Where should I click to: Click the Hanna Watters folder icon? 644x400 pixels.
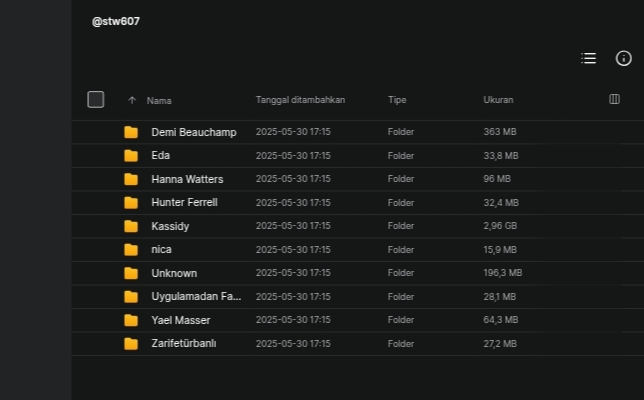(x=131, y=179)
